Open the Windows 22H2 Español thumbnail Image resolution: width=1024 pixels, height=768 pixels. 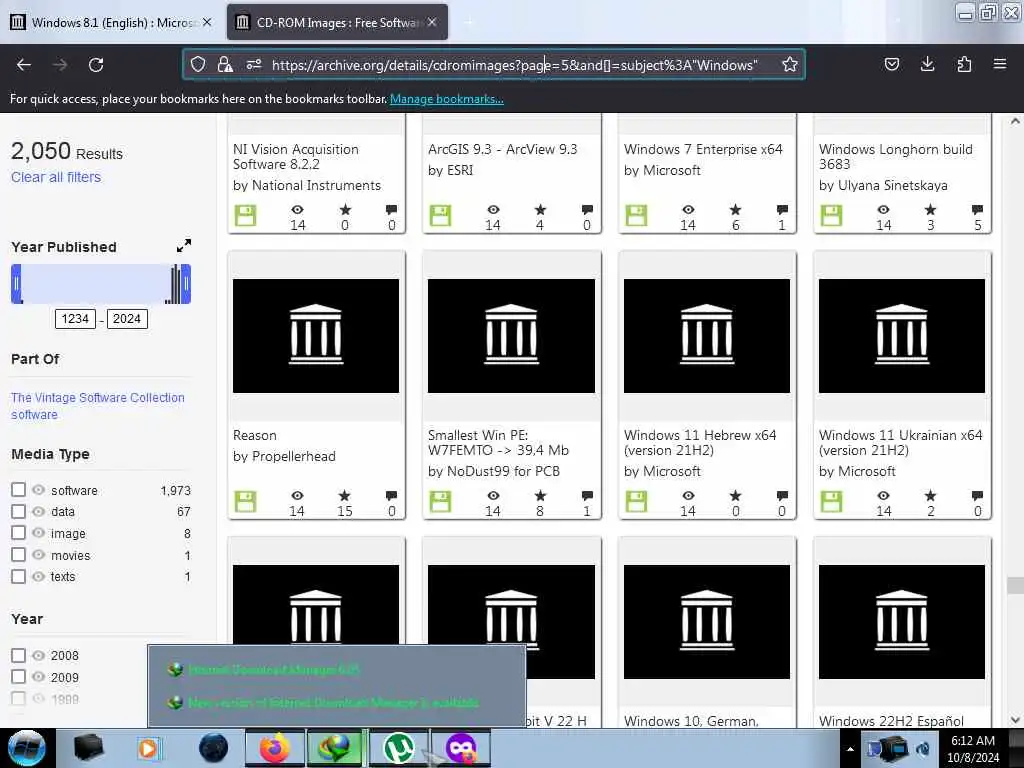tap(902, 622)
